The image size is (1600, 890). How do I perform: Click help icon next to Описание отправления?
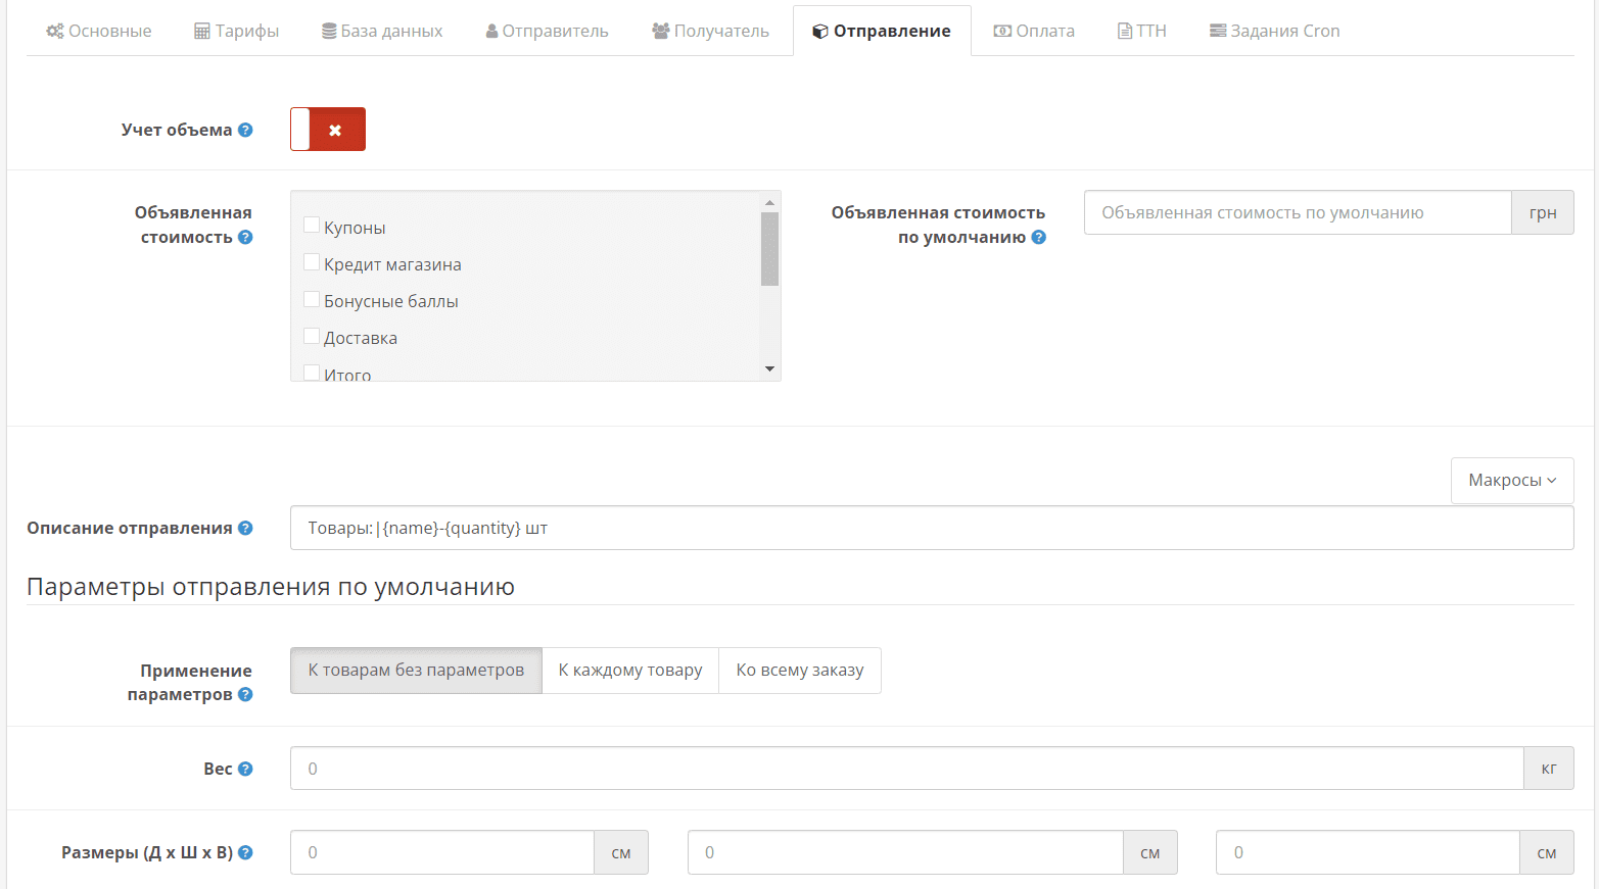click(245, 528)
